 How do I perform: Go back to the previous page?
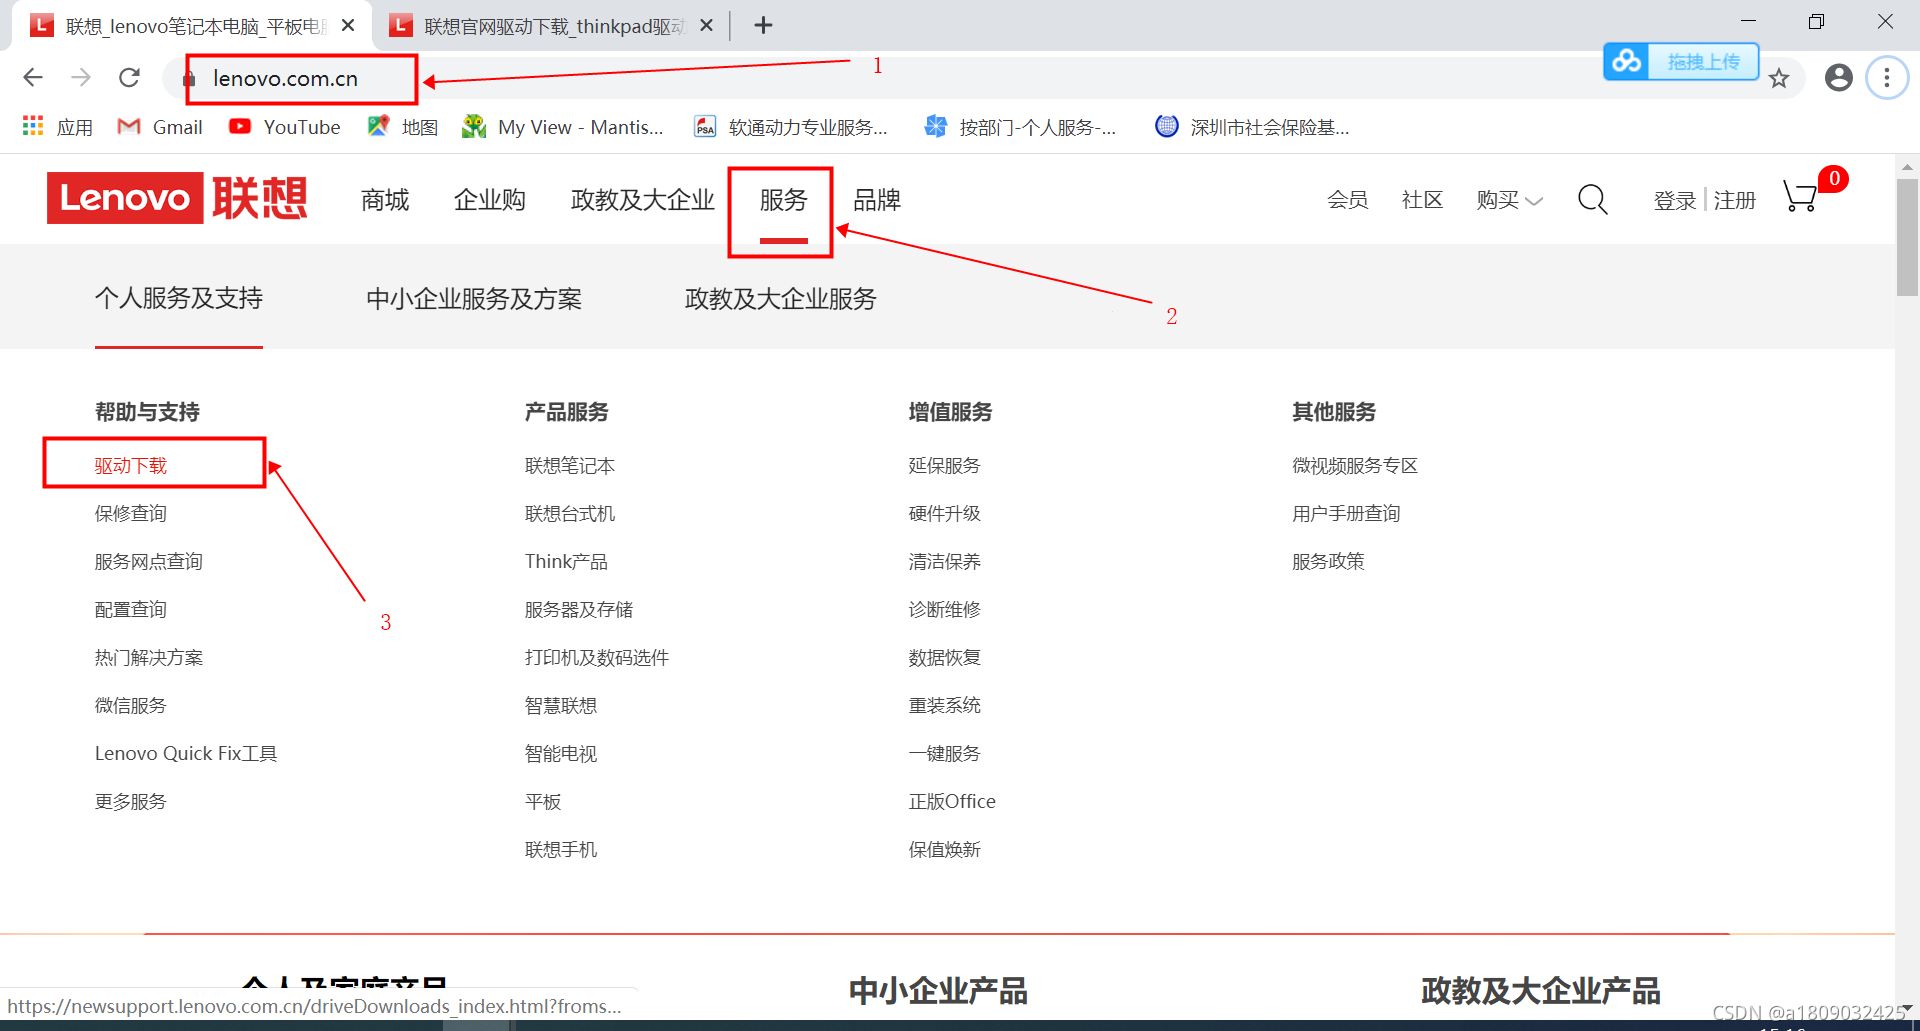click(x=33, y=78)
